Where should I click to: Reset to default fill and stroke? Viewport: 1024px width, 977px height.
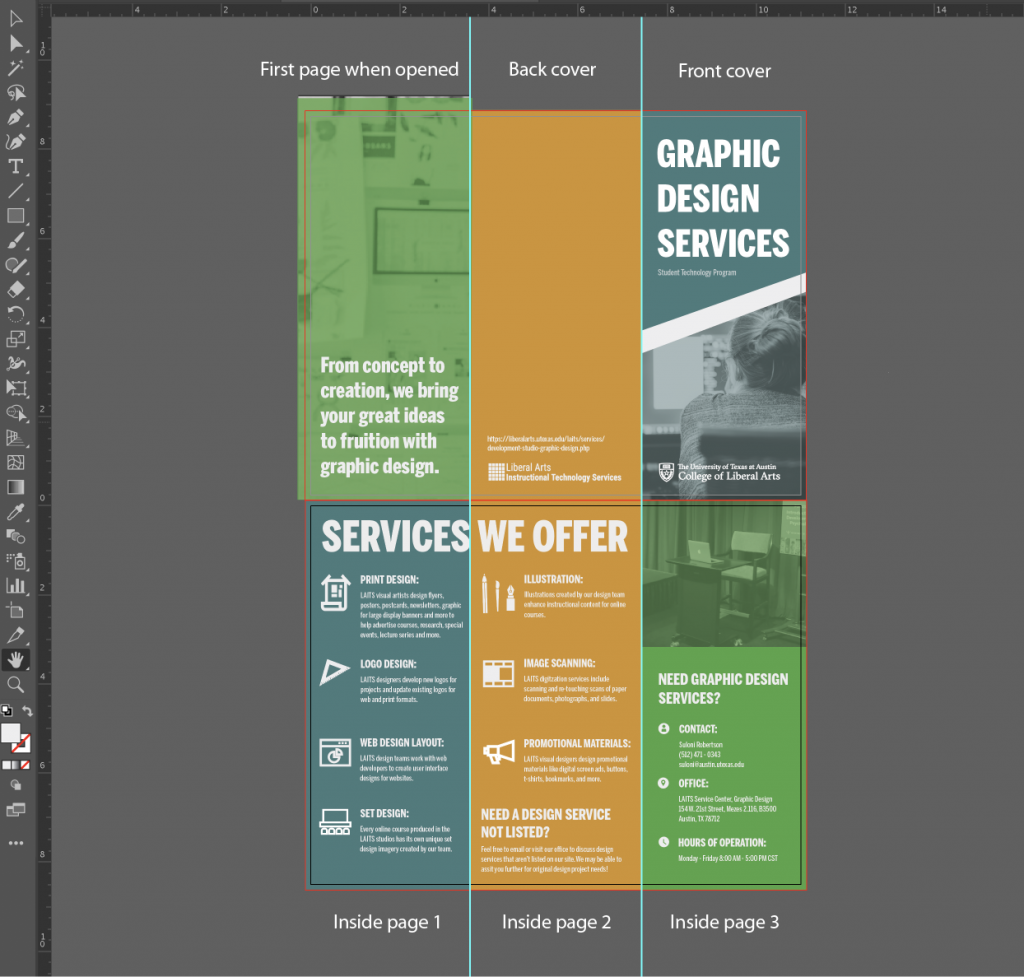[7, 711]
